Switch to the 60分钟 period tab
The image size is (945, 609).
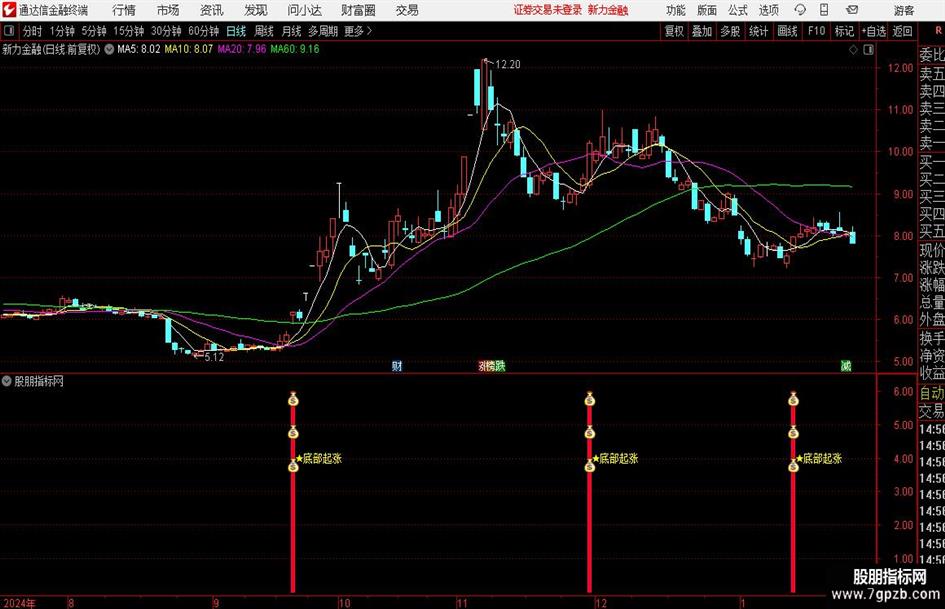pos(204,31)
